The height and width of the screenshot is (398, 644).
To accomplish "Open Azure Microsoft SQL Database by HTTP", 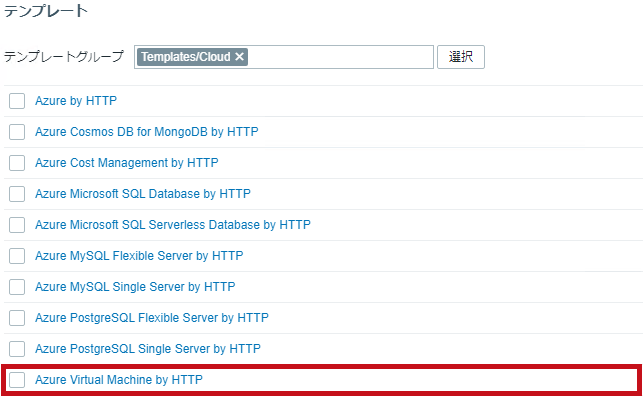I will [143, 194].
